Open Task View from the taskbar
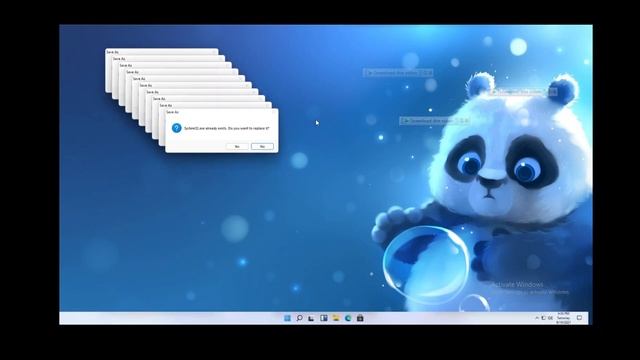This screenshot has width=640, height=360. (311, 318)
